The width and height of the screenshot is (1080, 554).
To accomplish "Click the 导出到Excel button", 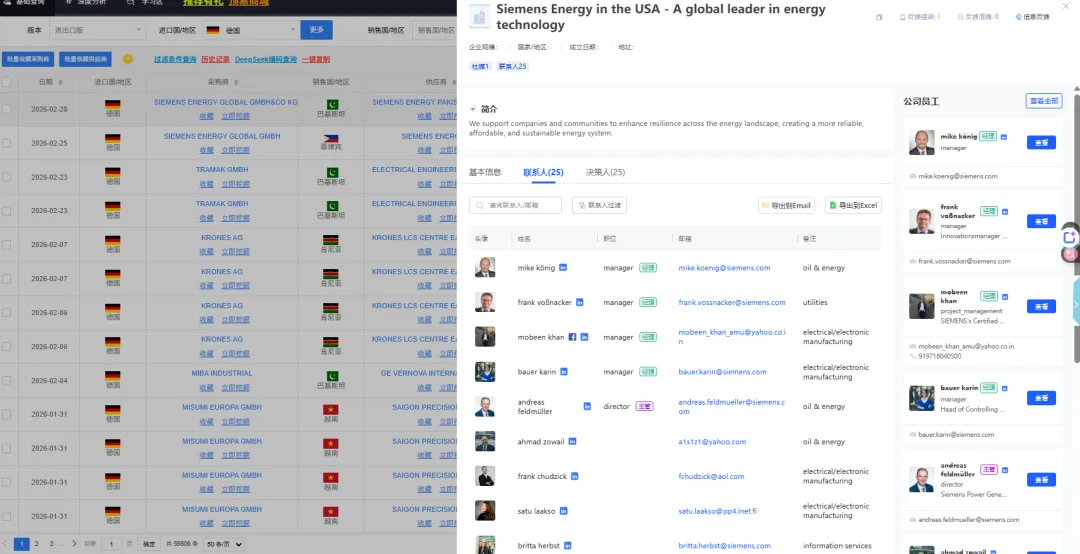I will 853,205.
